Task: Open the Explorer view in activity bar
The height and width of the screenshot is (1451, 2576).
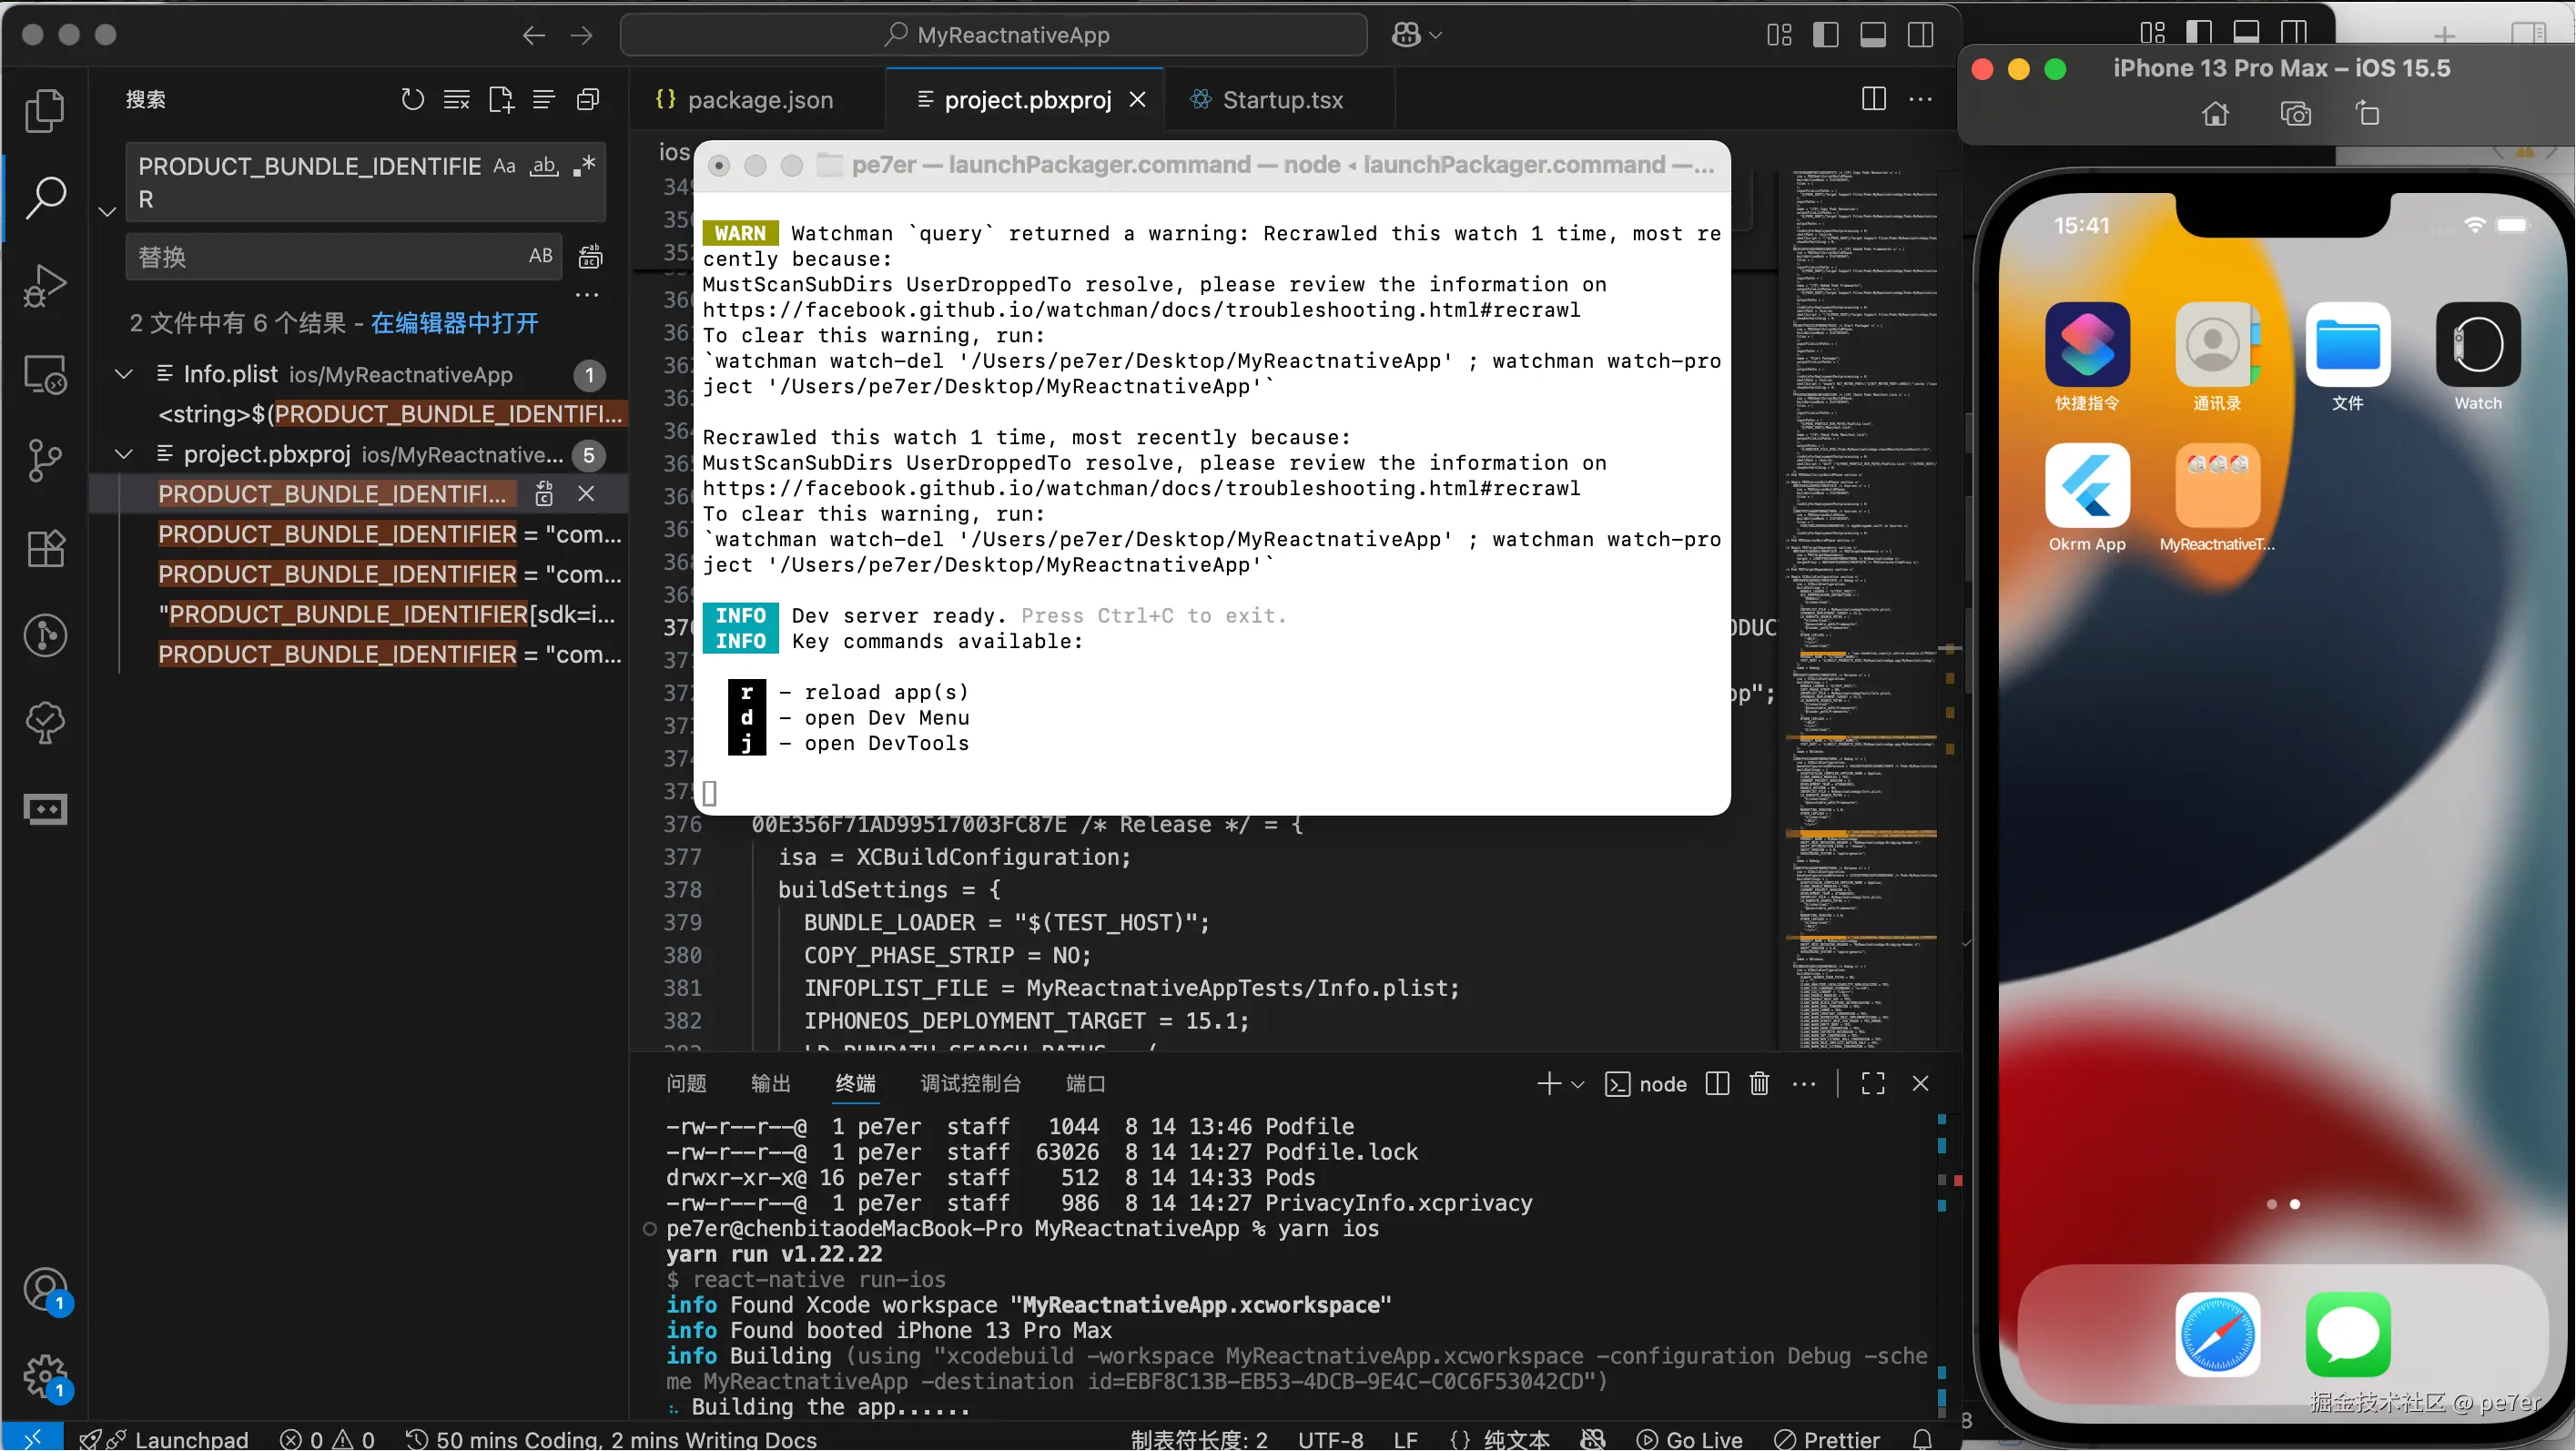Action: (45, 110)
